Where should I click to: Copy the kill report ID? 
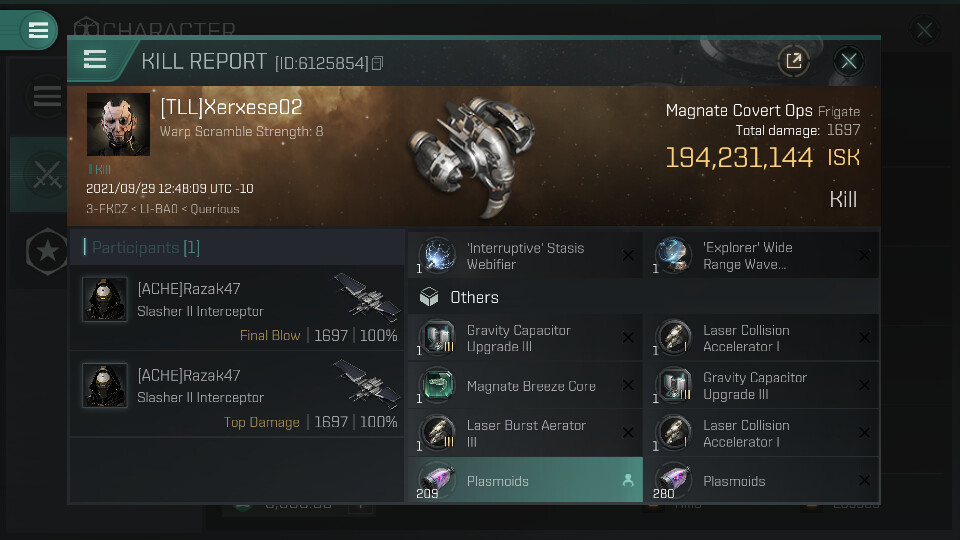tap(377, 64)
